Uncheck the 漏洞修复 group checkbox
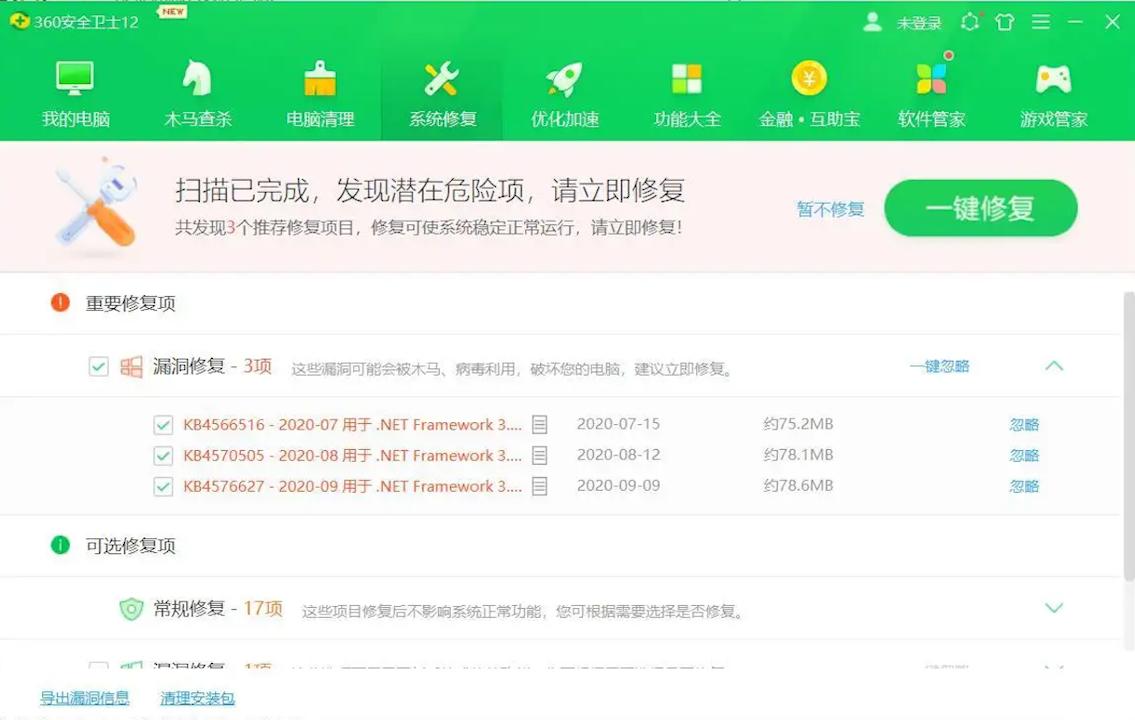1135x720 pixels. click(x=98, y=366)
